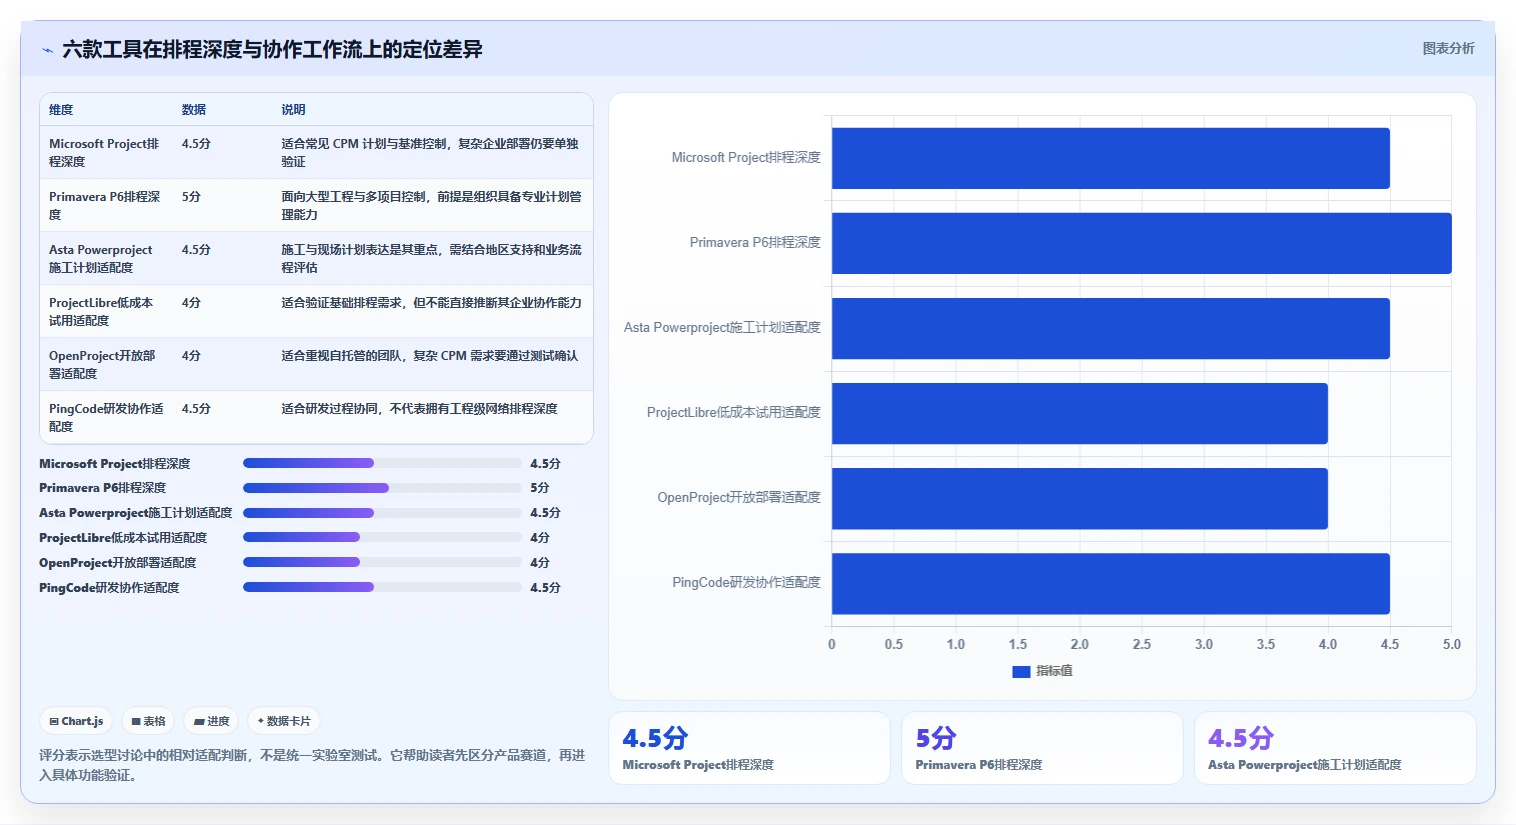Screen dimensions: 1516x825
Task: Click the OpenProject开放部署适配度 progress bar
Action: pos(382,563)
